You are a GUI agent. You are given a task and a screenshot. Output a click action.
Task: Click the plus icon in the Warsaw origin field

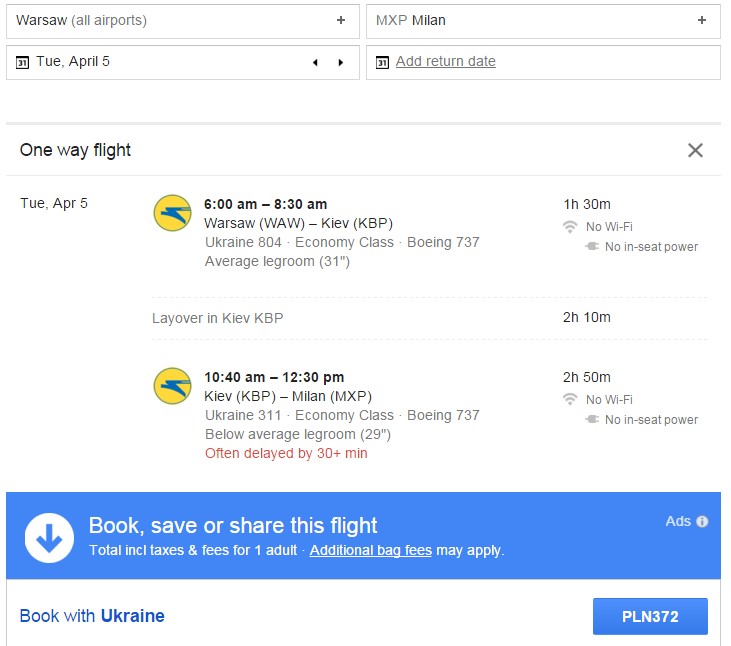[x=341, y=21]
